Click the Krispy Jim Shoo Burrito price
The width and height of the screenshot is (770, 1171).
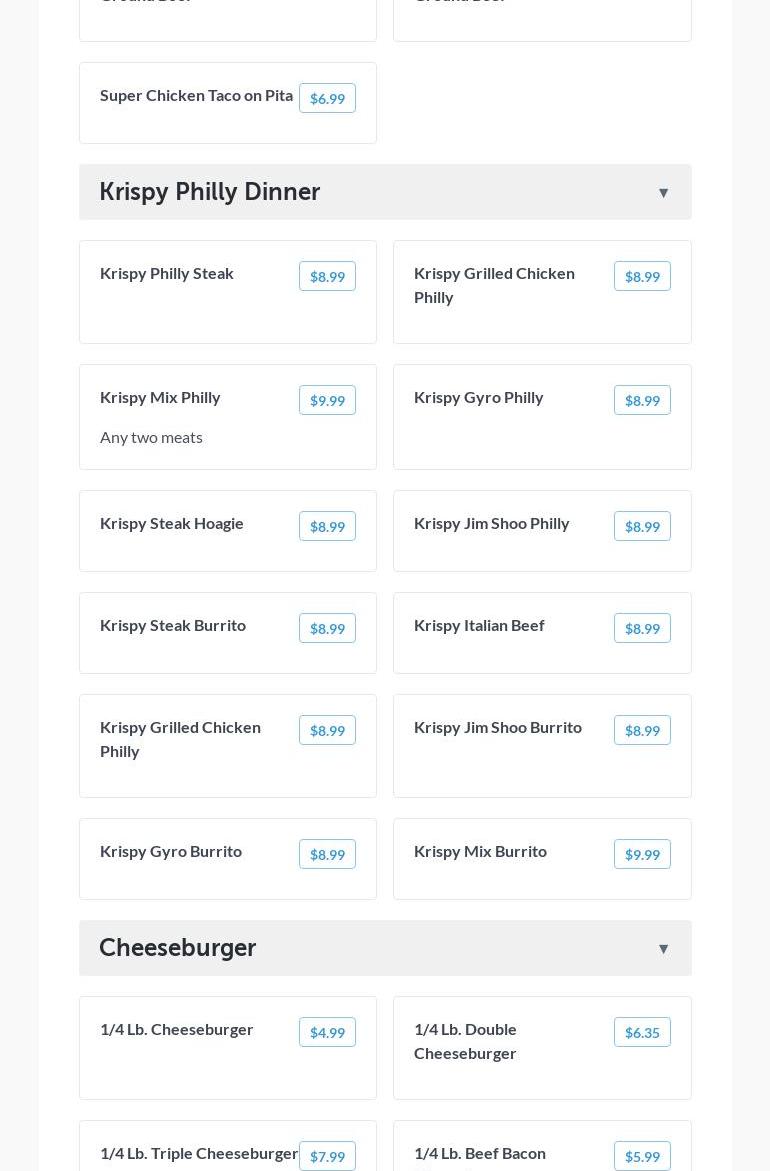point(642,731)
